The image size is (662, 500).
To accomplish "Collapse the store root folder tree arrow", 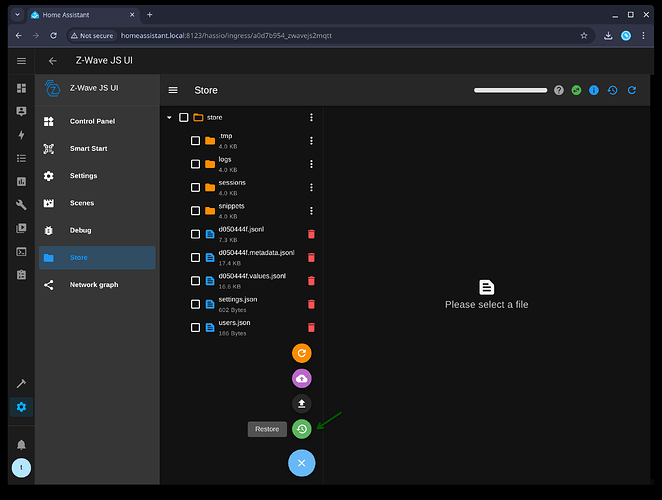I will pyautogui.click(x=169, y=117).
